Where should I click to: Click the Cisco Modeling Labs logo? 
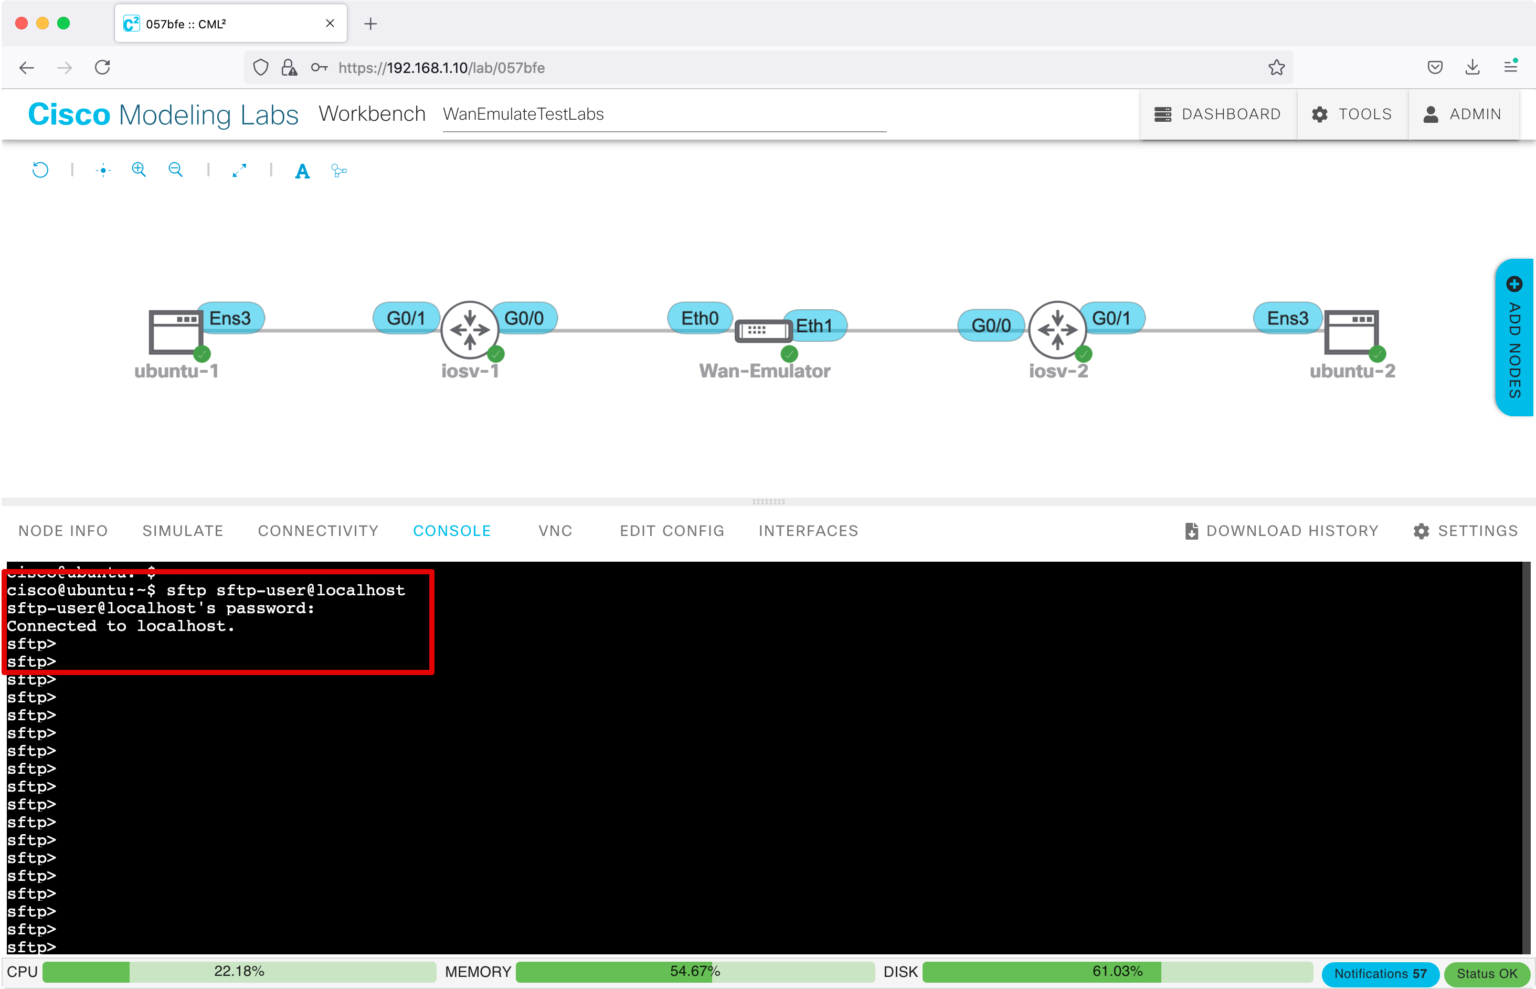tap(163, 115)
